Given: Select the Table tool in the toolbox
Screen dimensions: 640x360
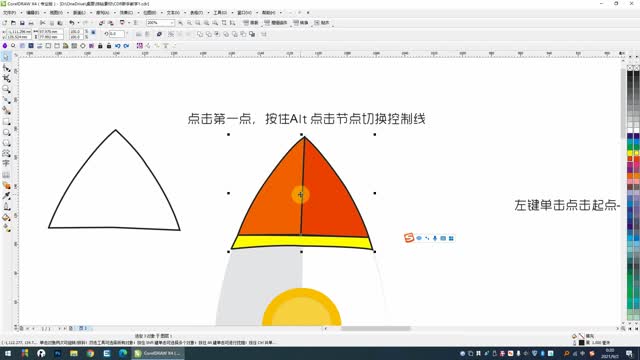Looking at the screenshot, I should pyautogui.click(x=6, y=175).
